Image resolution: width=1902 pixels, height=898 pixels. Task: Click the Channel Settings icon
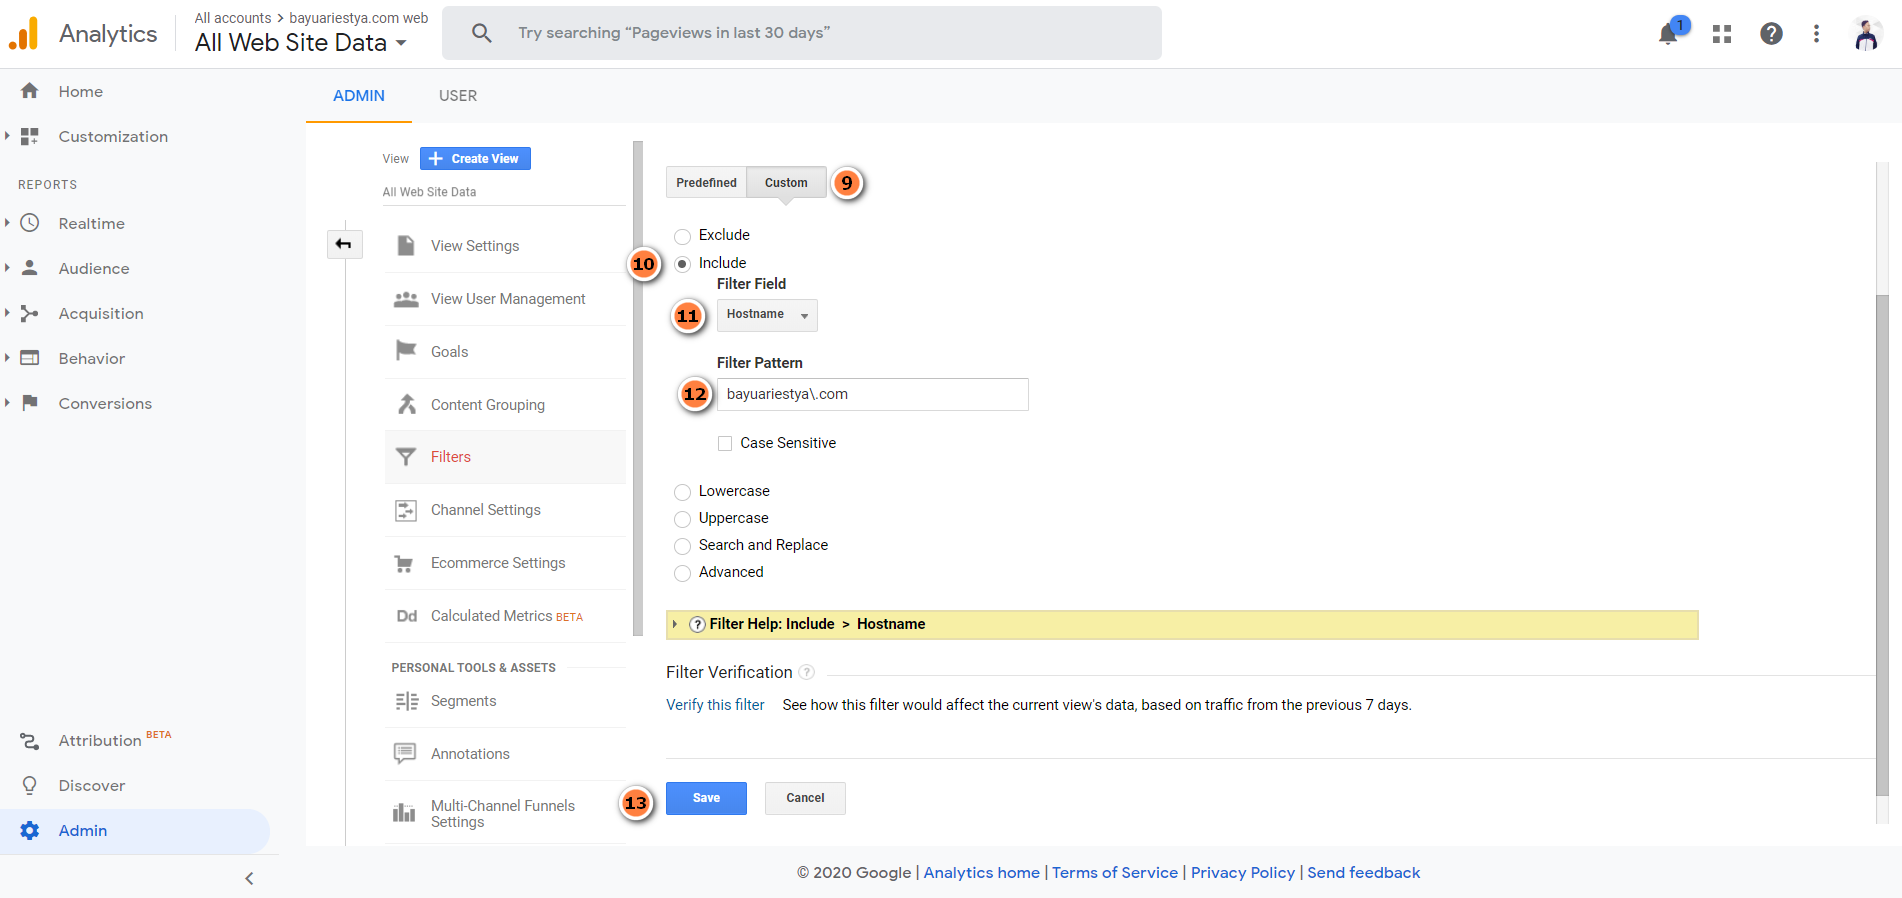coord(406,510)
